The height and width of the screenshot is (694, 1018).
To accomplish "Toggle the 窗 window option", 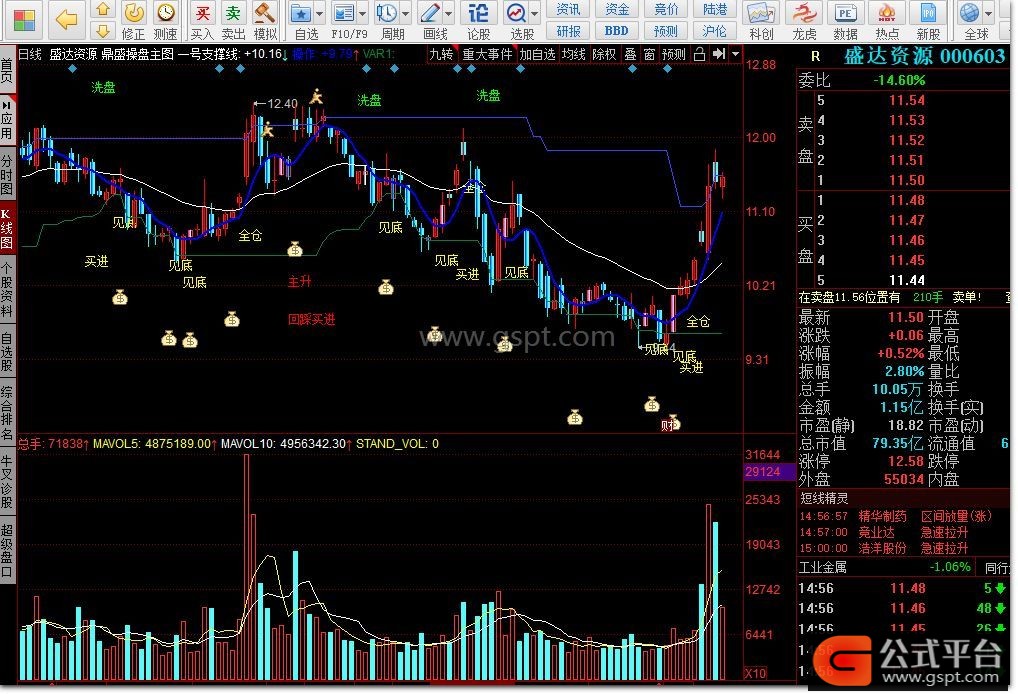I will [649, 54].
